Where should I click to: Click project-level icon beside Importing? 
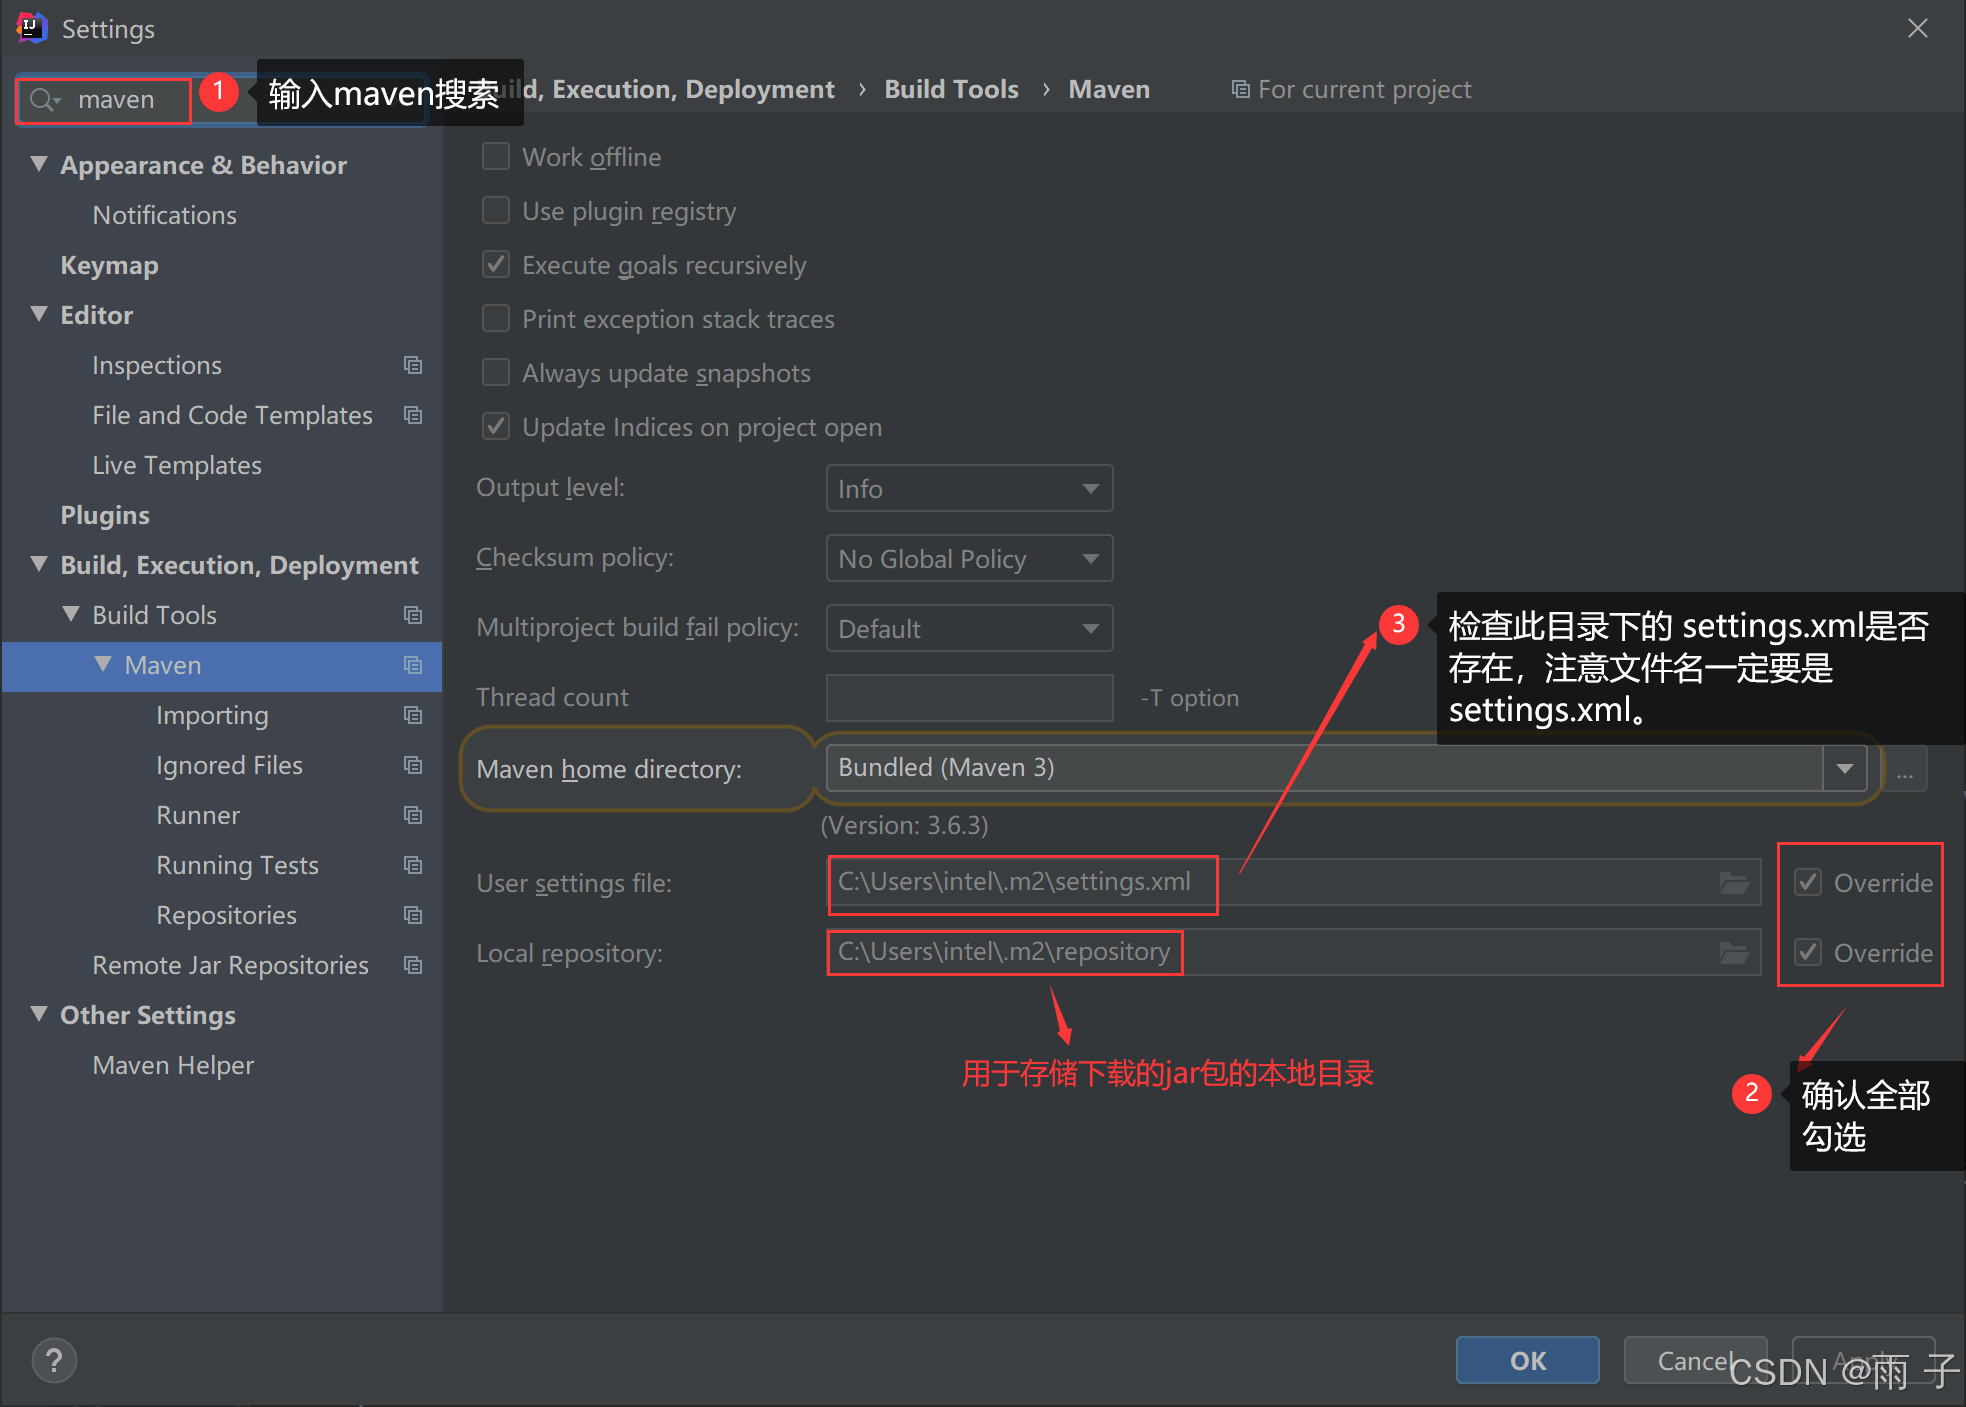point(413,715)
